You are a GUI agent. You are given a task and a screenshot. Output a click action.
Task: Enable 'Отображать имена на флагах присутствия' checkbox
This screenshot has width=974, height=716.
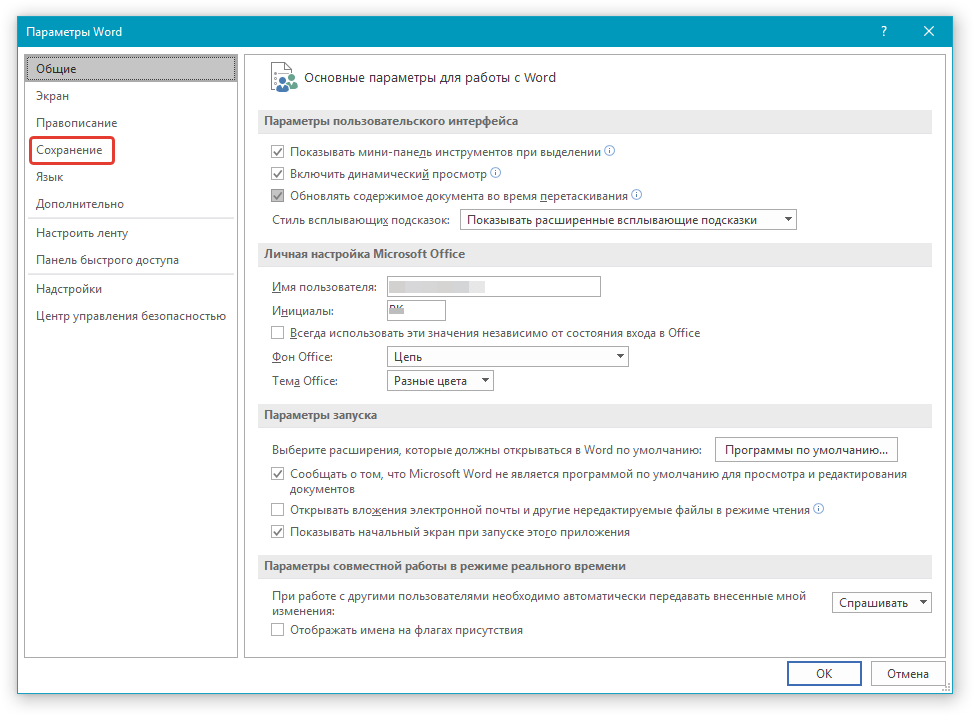(278, 630)
